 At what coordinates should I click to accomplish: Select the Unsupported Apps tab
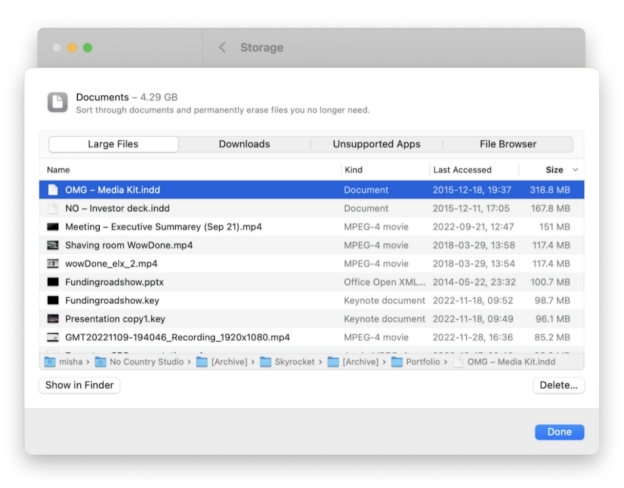tap(376, 144)
